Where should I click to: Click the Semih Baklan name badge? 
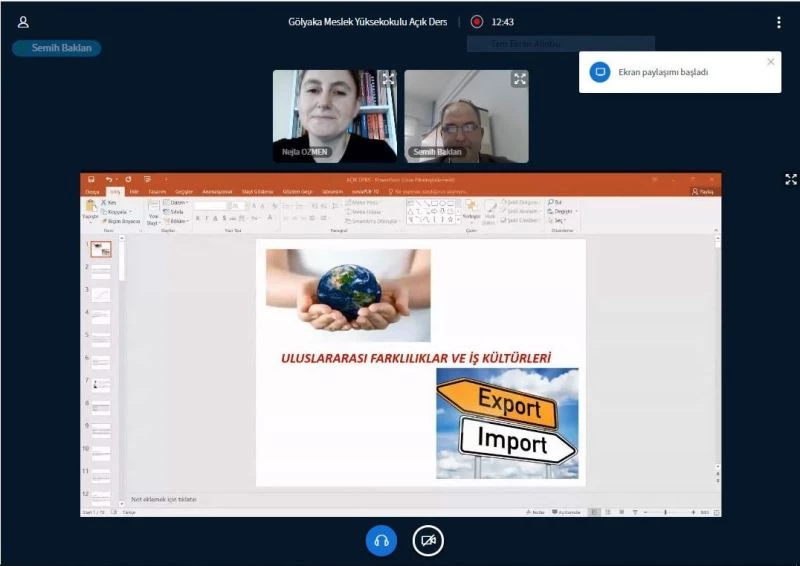56,48
